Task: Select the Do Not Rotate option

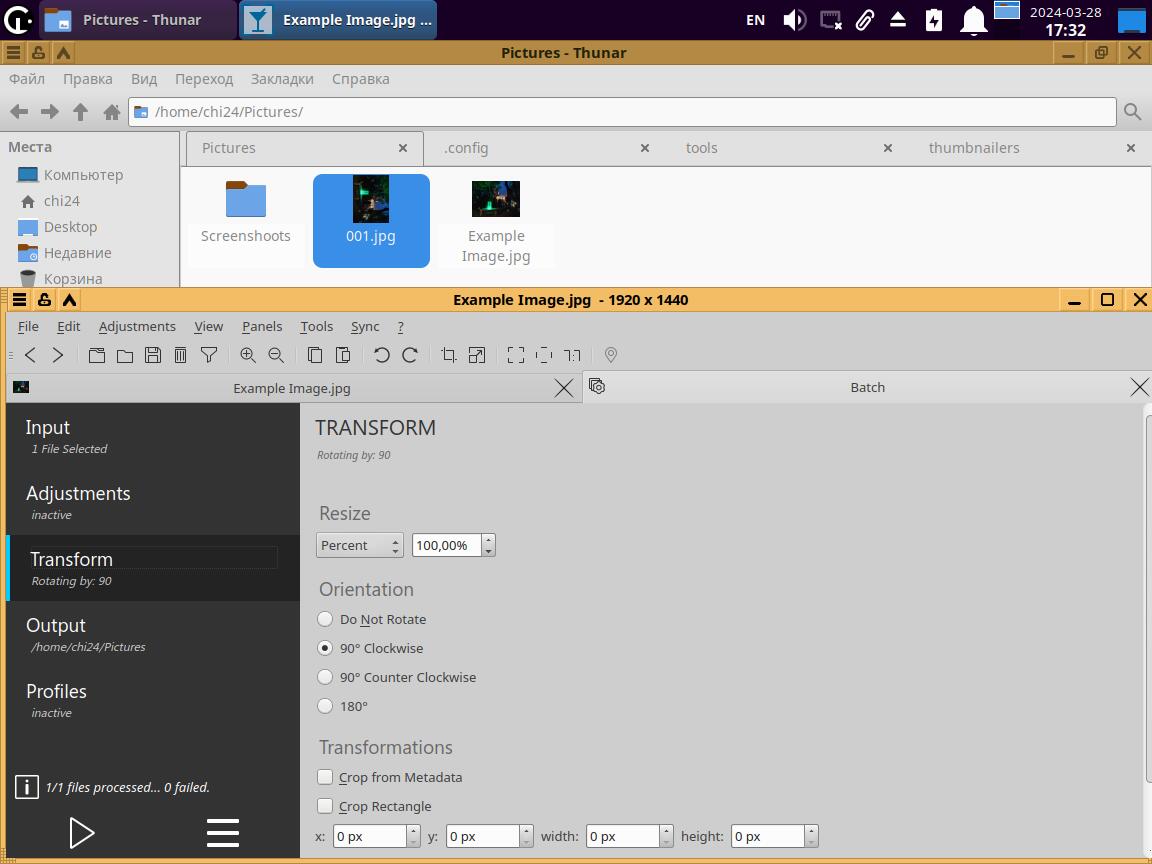Action: coord(325,619)
